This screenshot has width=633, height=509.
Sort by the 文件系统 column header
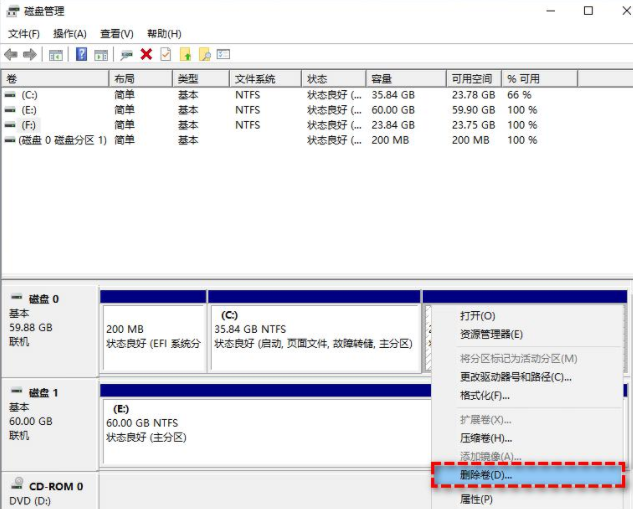(266, 79)
